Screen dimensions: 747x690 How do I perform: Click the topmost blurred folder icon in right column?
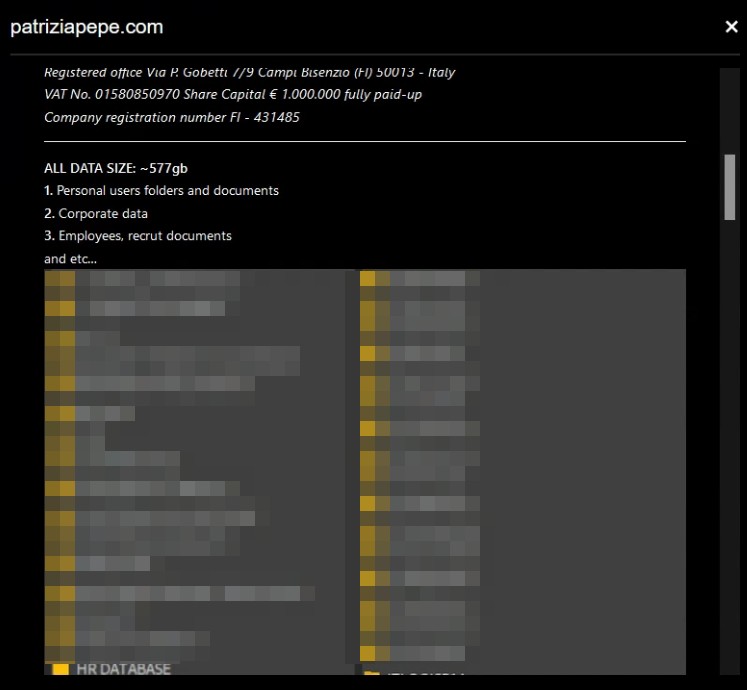tap(368, 279)
